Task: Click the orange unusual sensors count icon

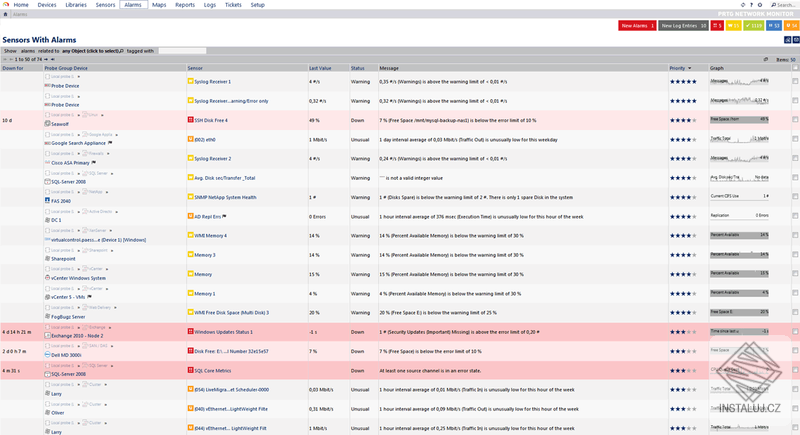Action: pos(791,25)
